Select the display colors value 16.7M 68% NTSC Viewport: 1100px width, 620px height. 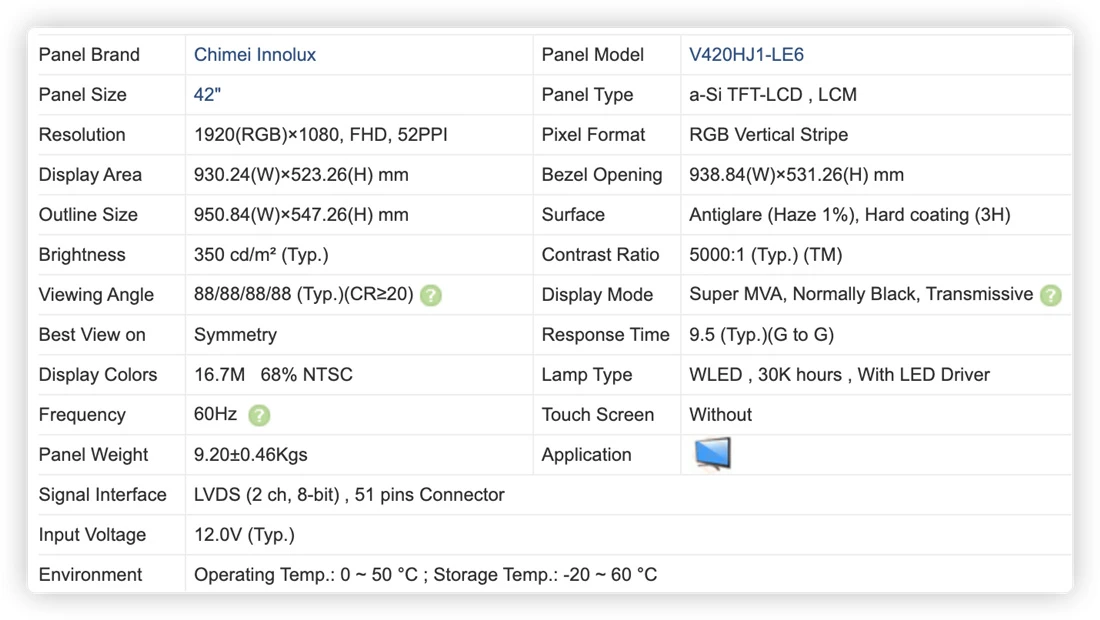[273, 375]
